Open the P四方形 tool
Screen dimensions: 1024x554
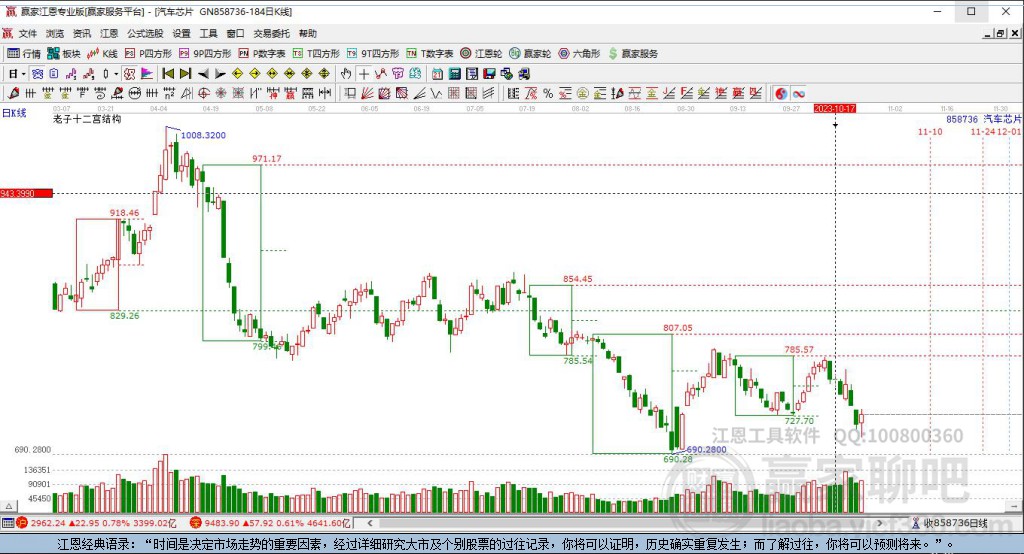click(148, 54)
